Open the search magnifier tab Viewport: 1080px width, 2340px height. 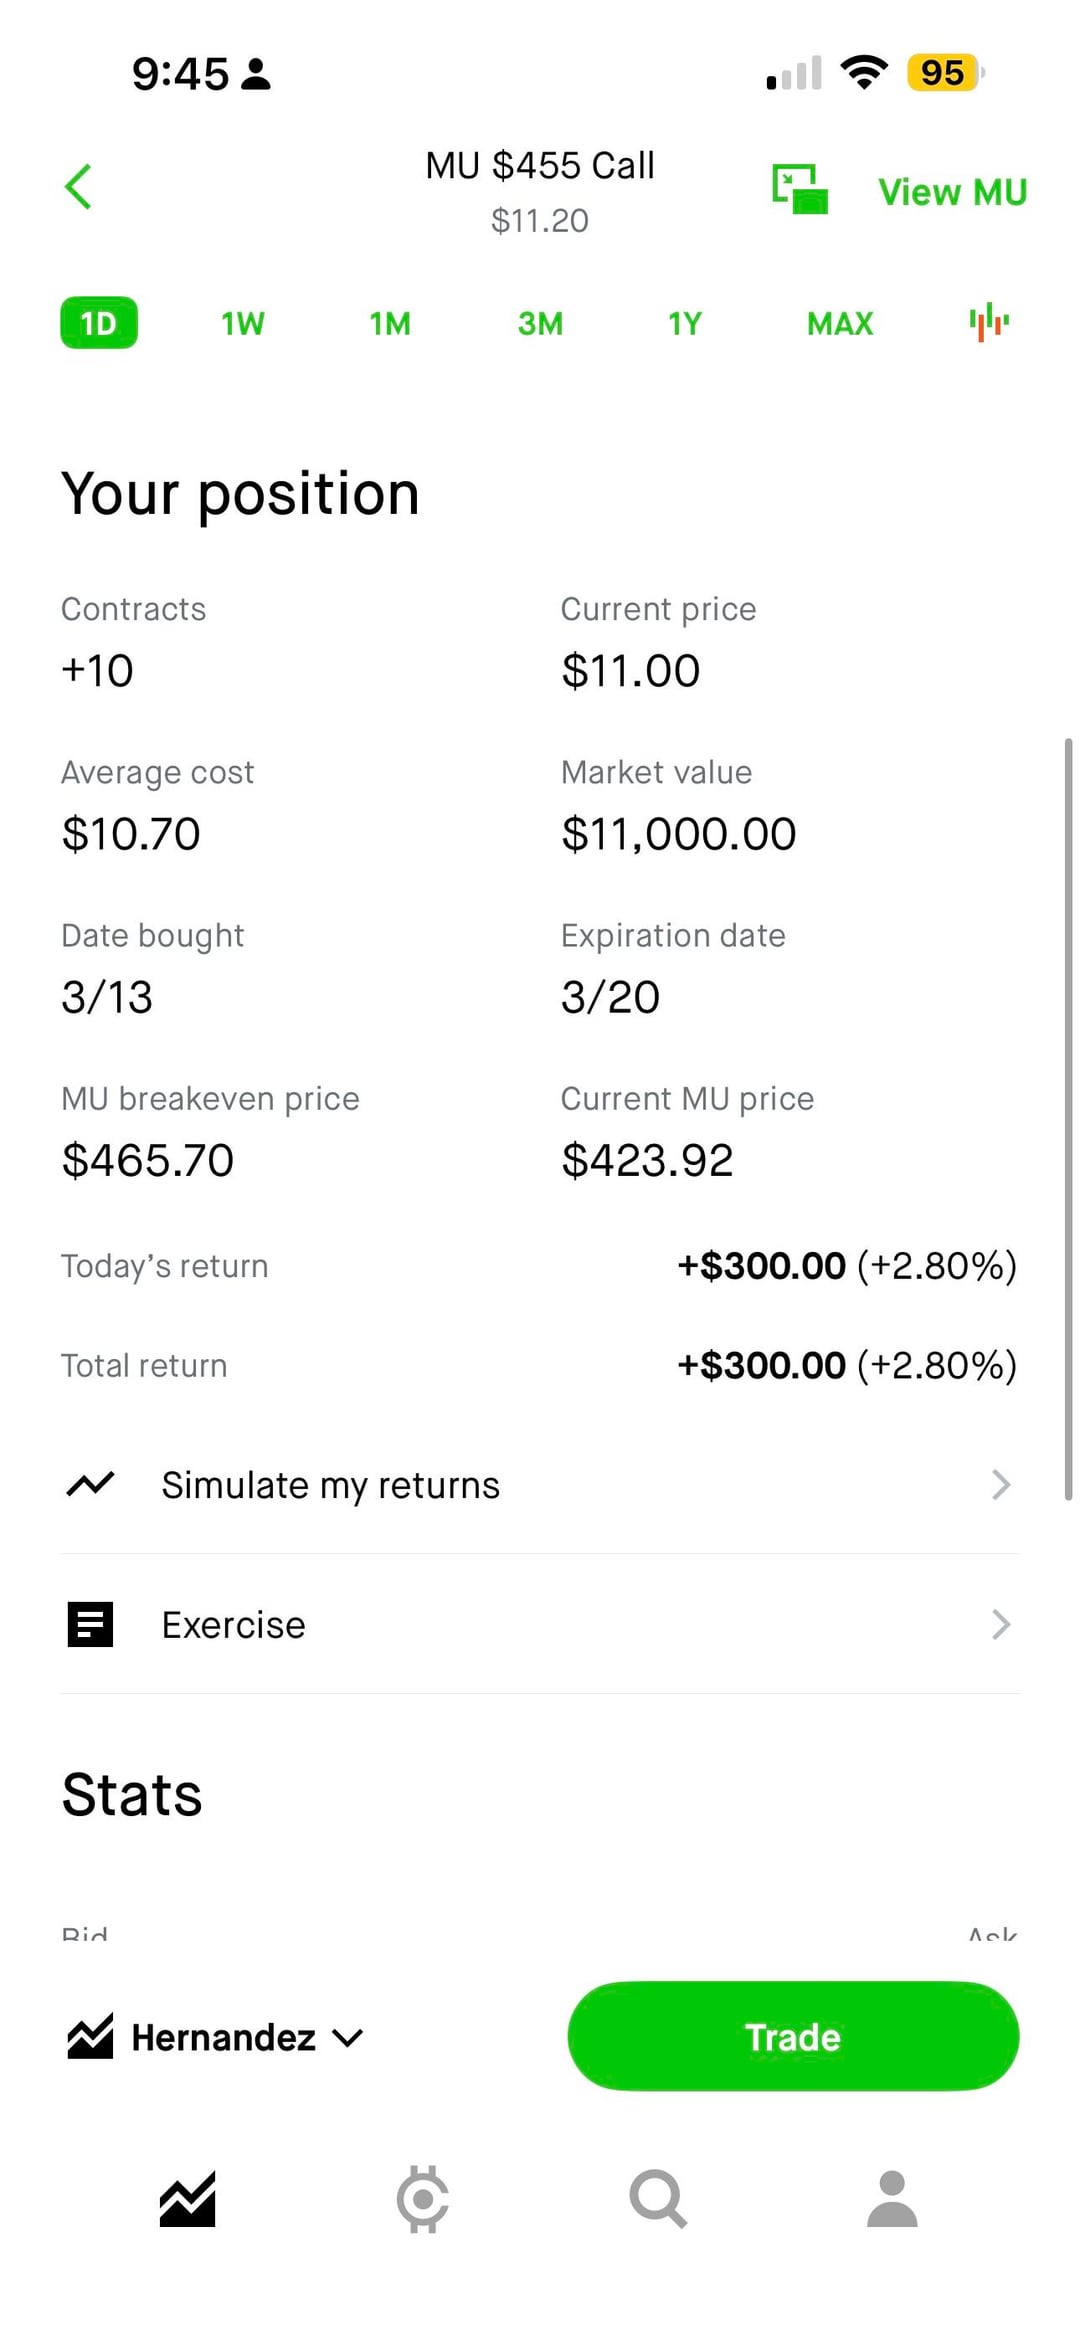tap(657, 2199)
